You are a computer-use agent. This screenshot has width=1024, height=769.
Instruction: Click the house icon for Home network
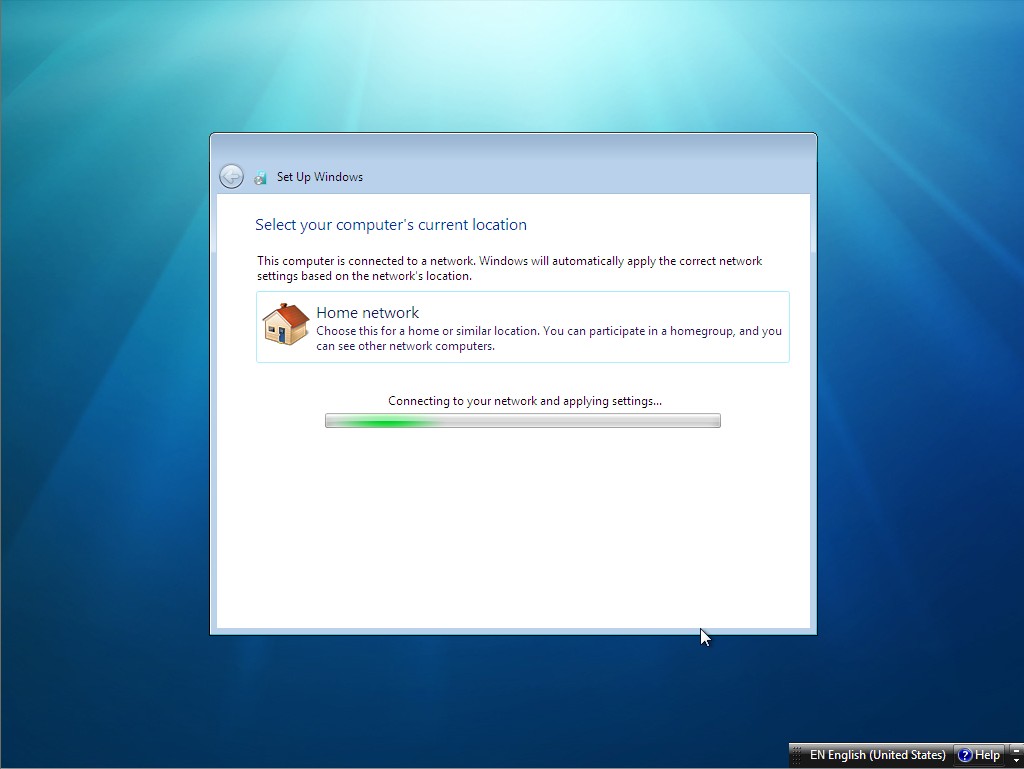tap(284, 325)
